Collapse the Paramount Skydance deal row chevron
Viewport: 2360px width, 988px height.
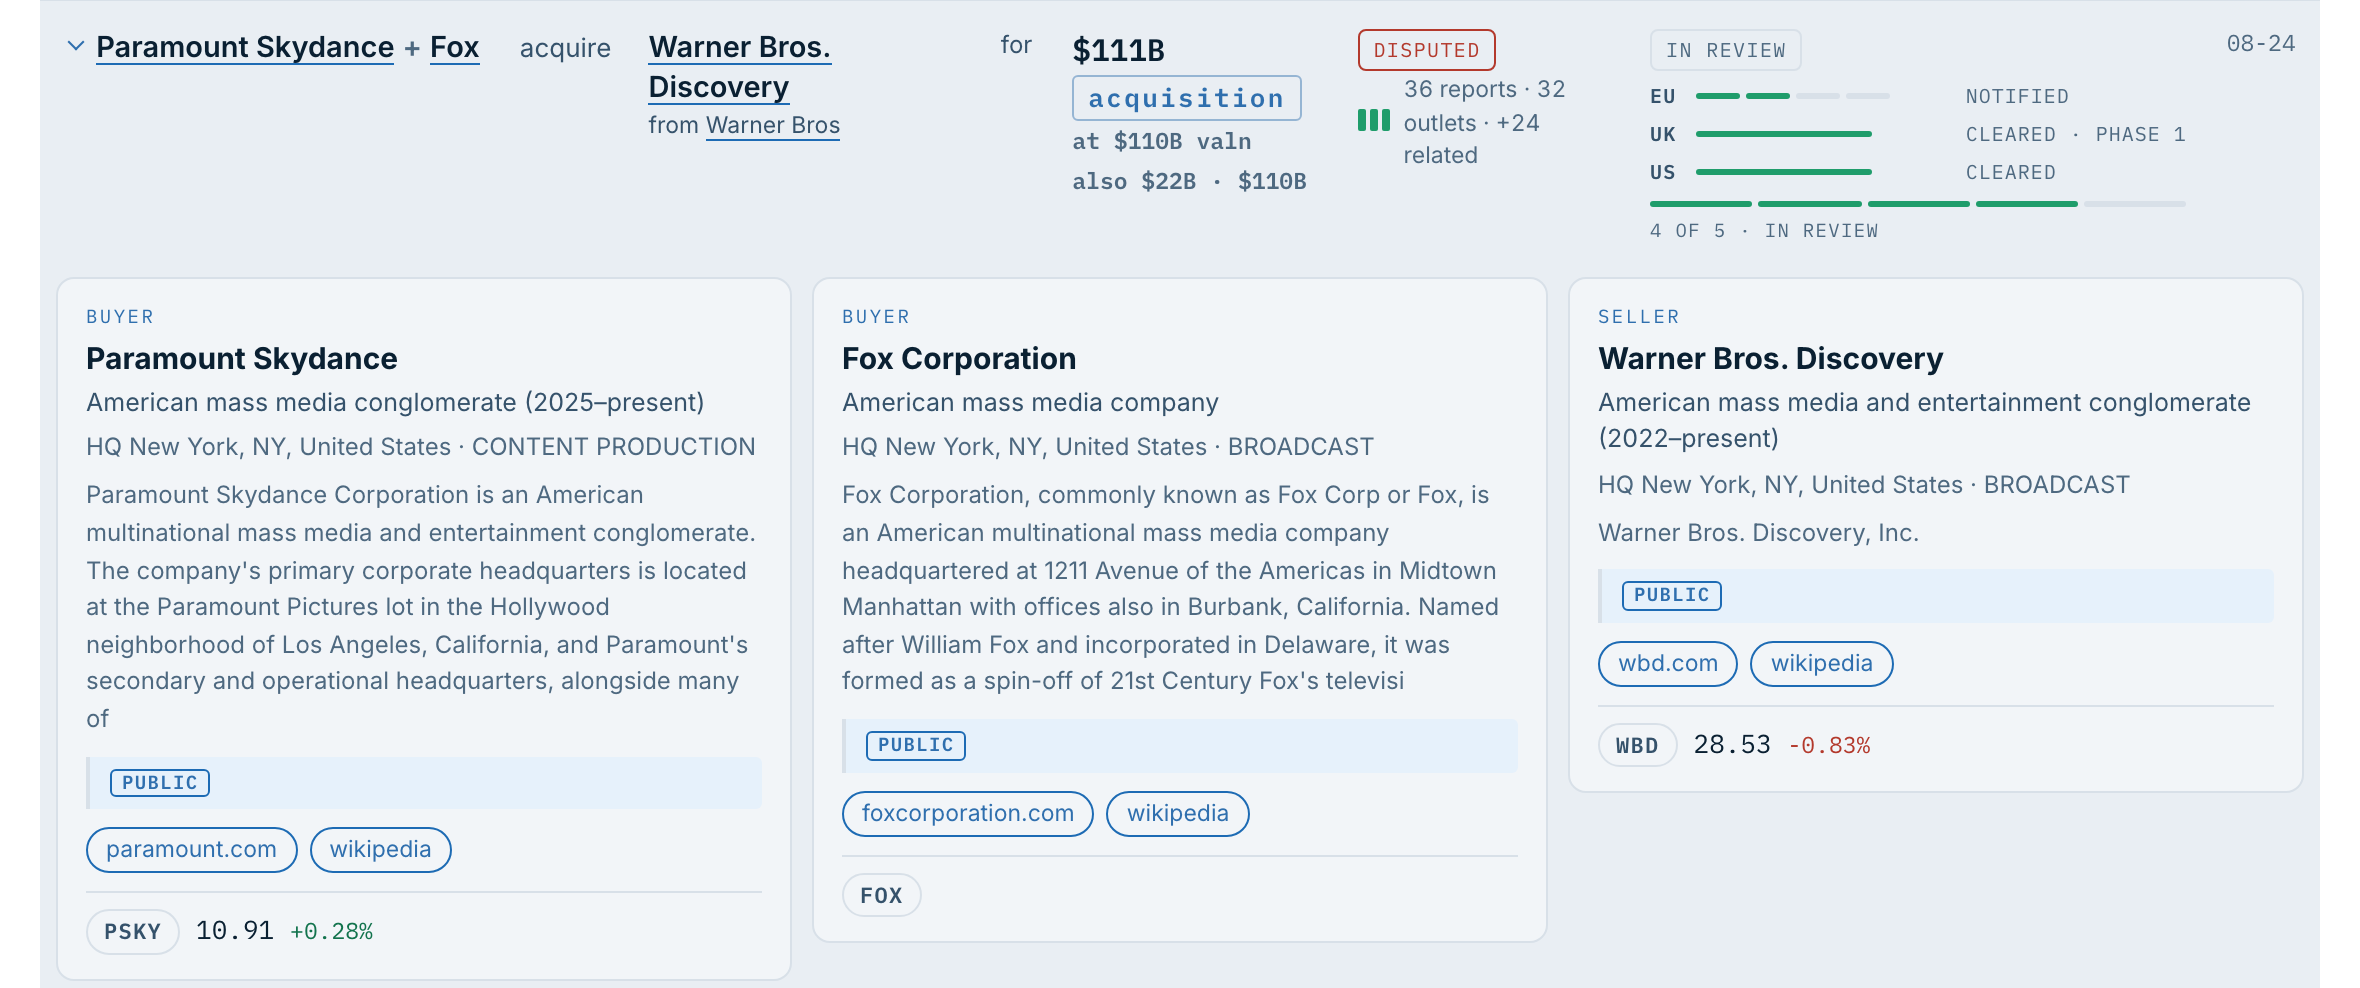click(x=75, y=46)
